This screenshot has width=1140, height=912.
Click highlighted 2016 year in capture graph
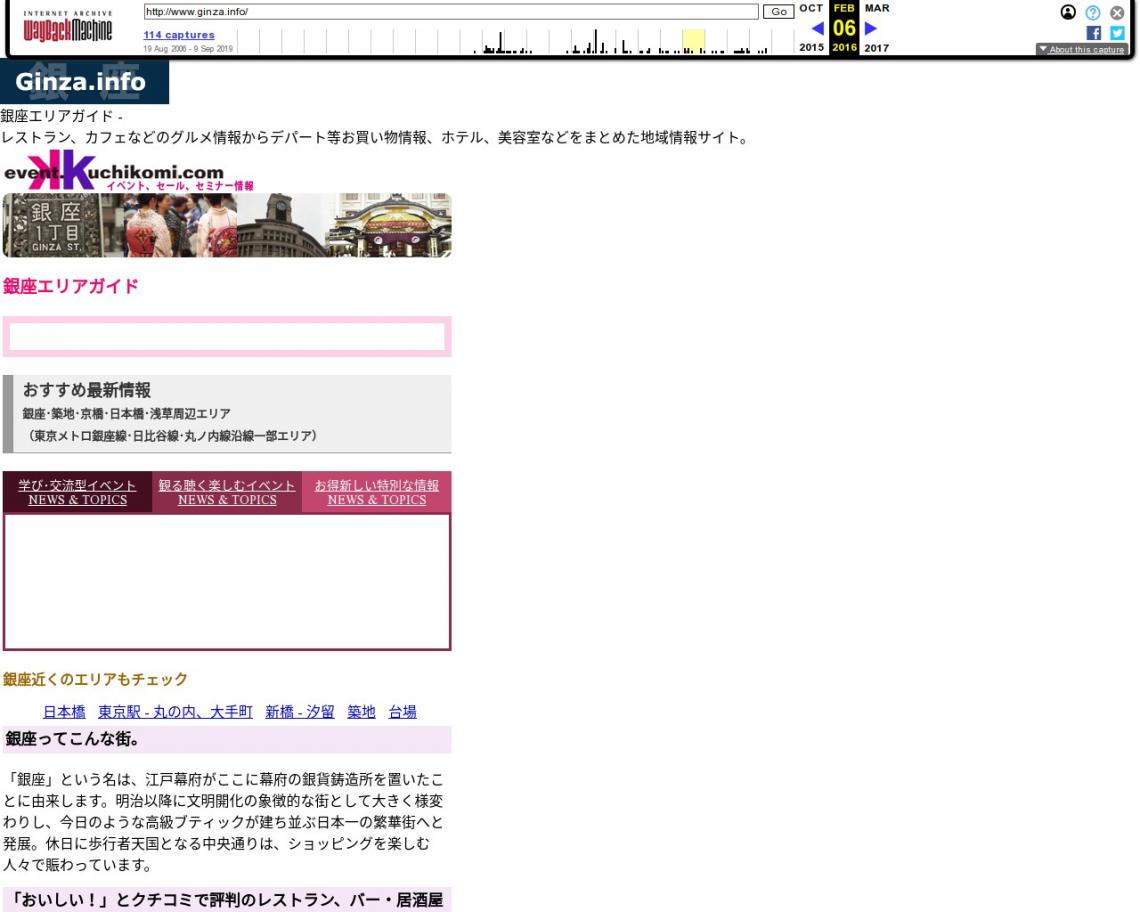point(693,41)
